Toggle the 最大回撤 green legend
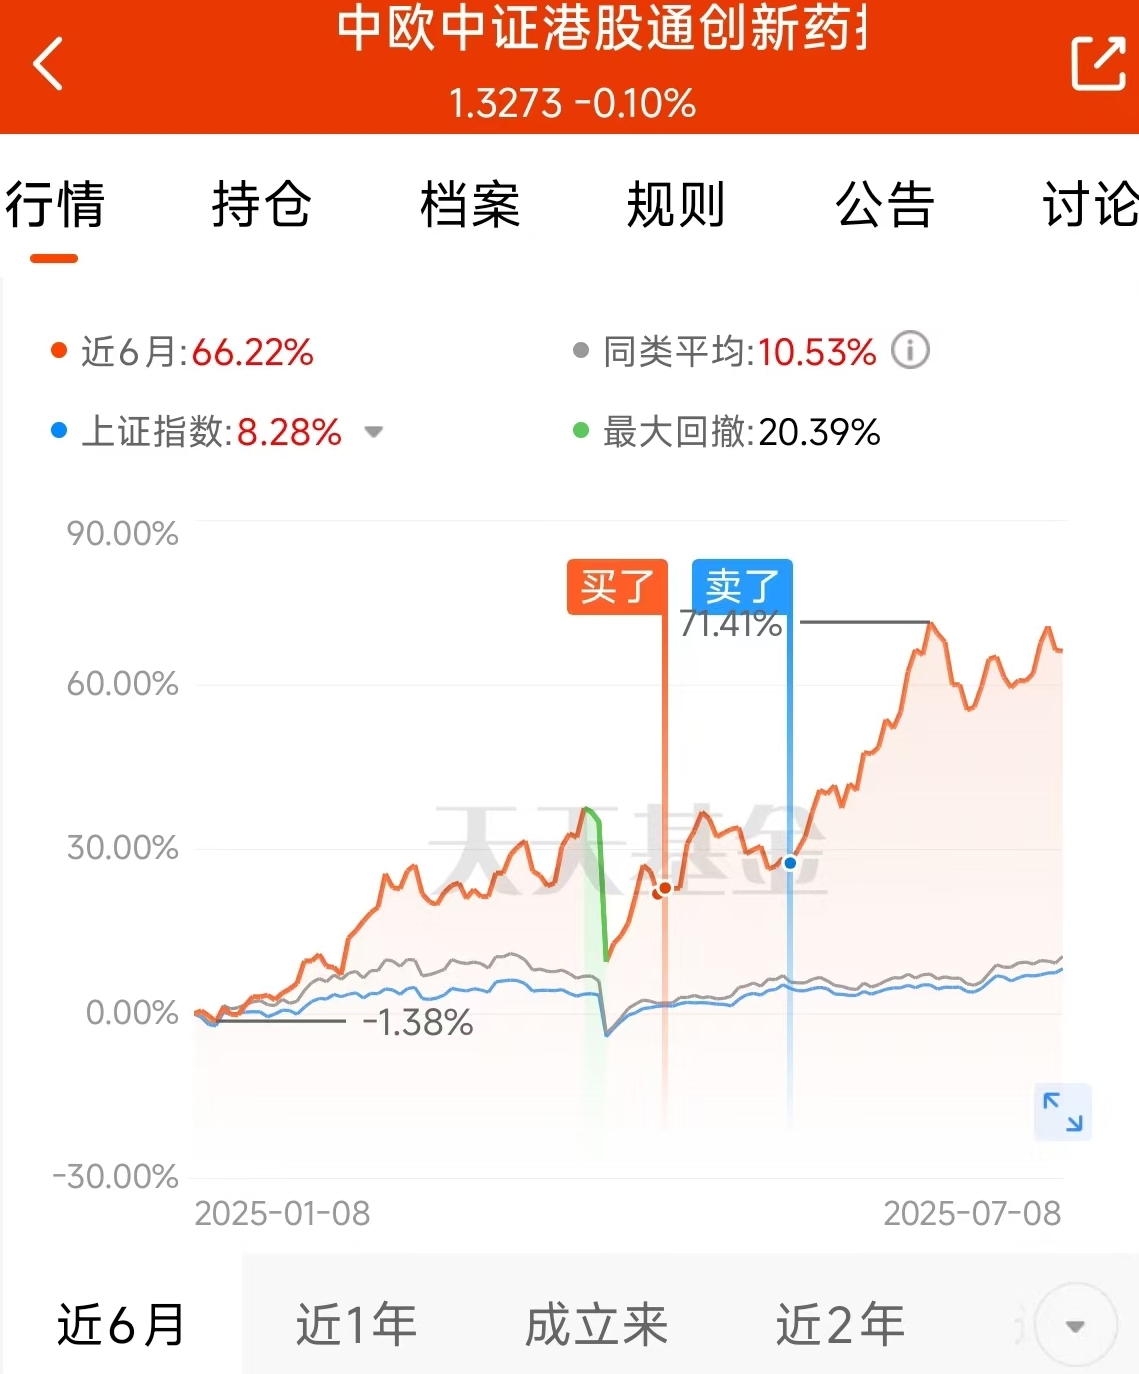Screen dimensions: 1139x1374 (726, 432)
